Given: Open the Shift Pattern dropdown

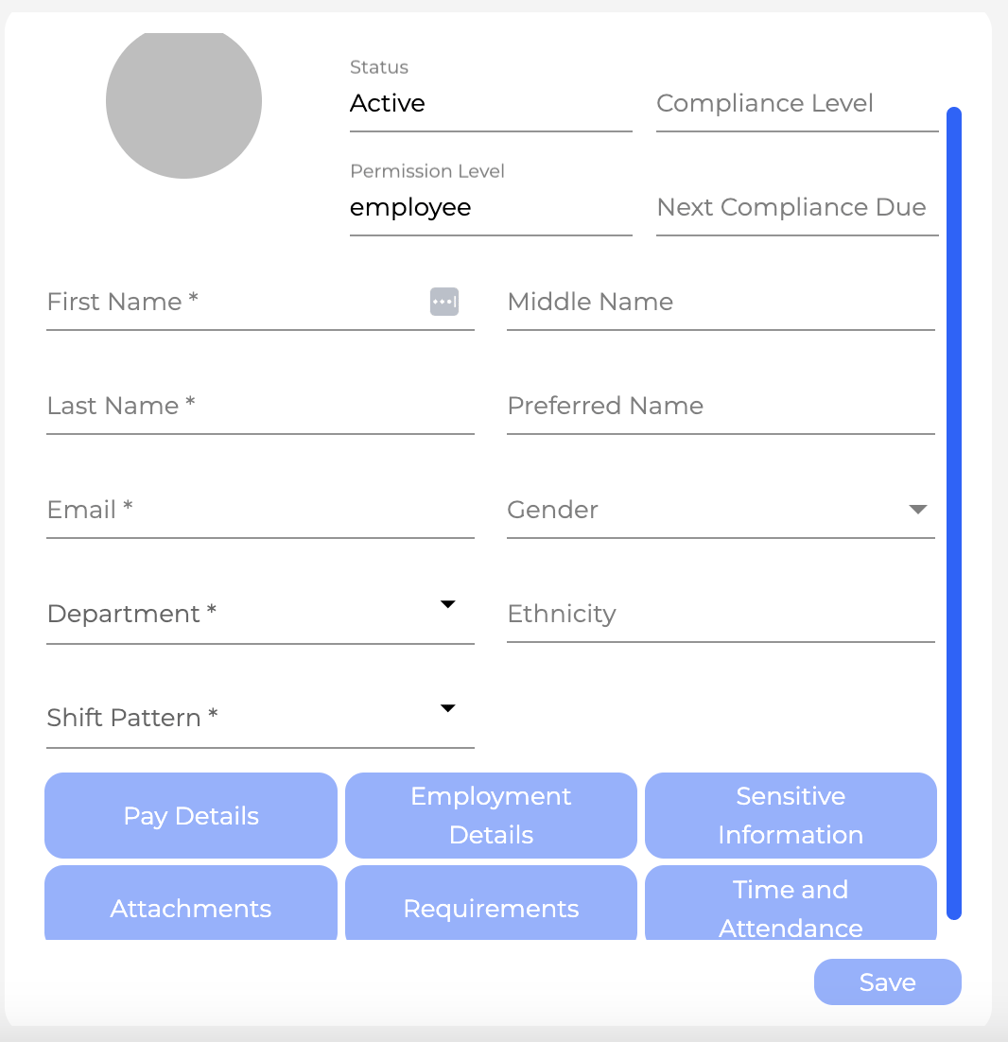Looking at the screenshot, I should [448, 708].
